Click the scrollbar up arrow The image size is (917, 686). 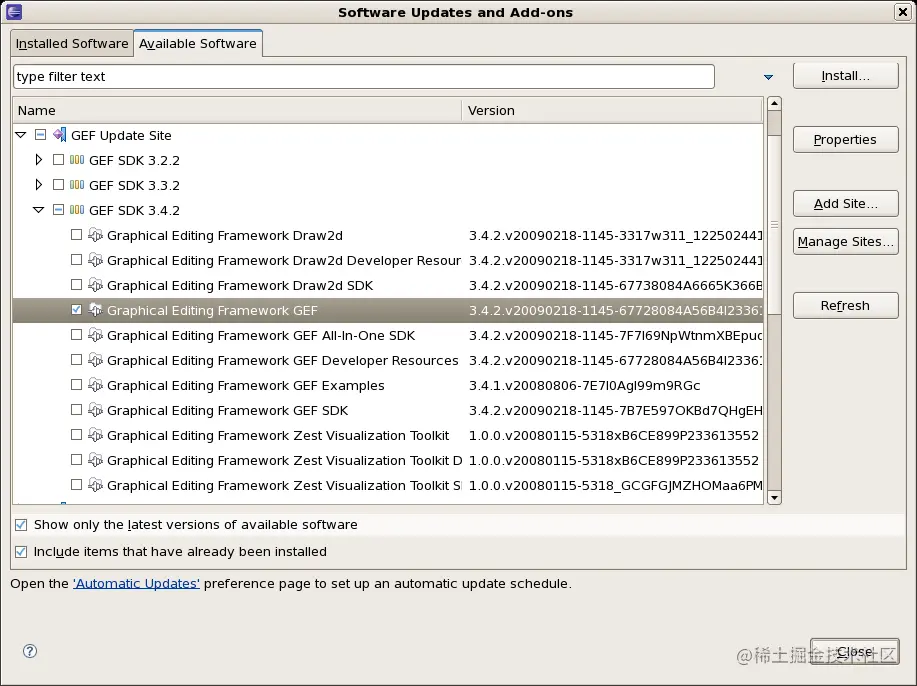[774, 104]
